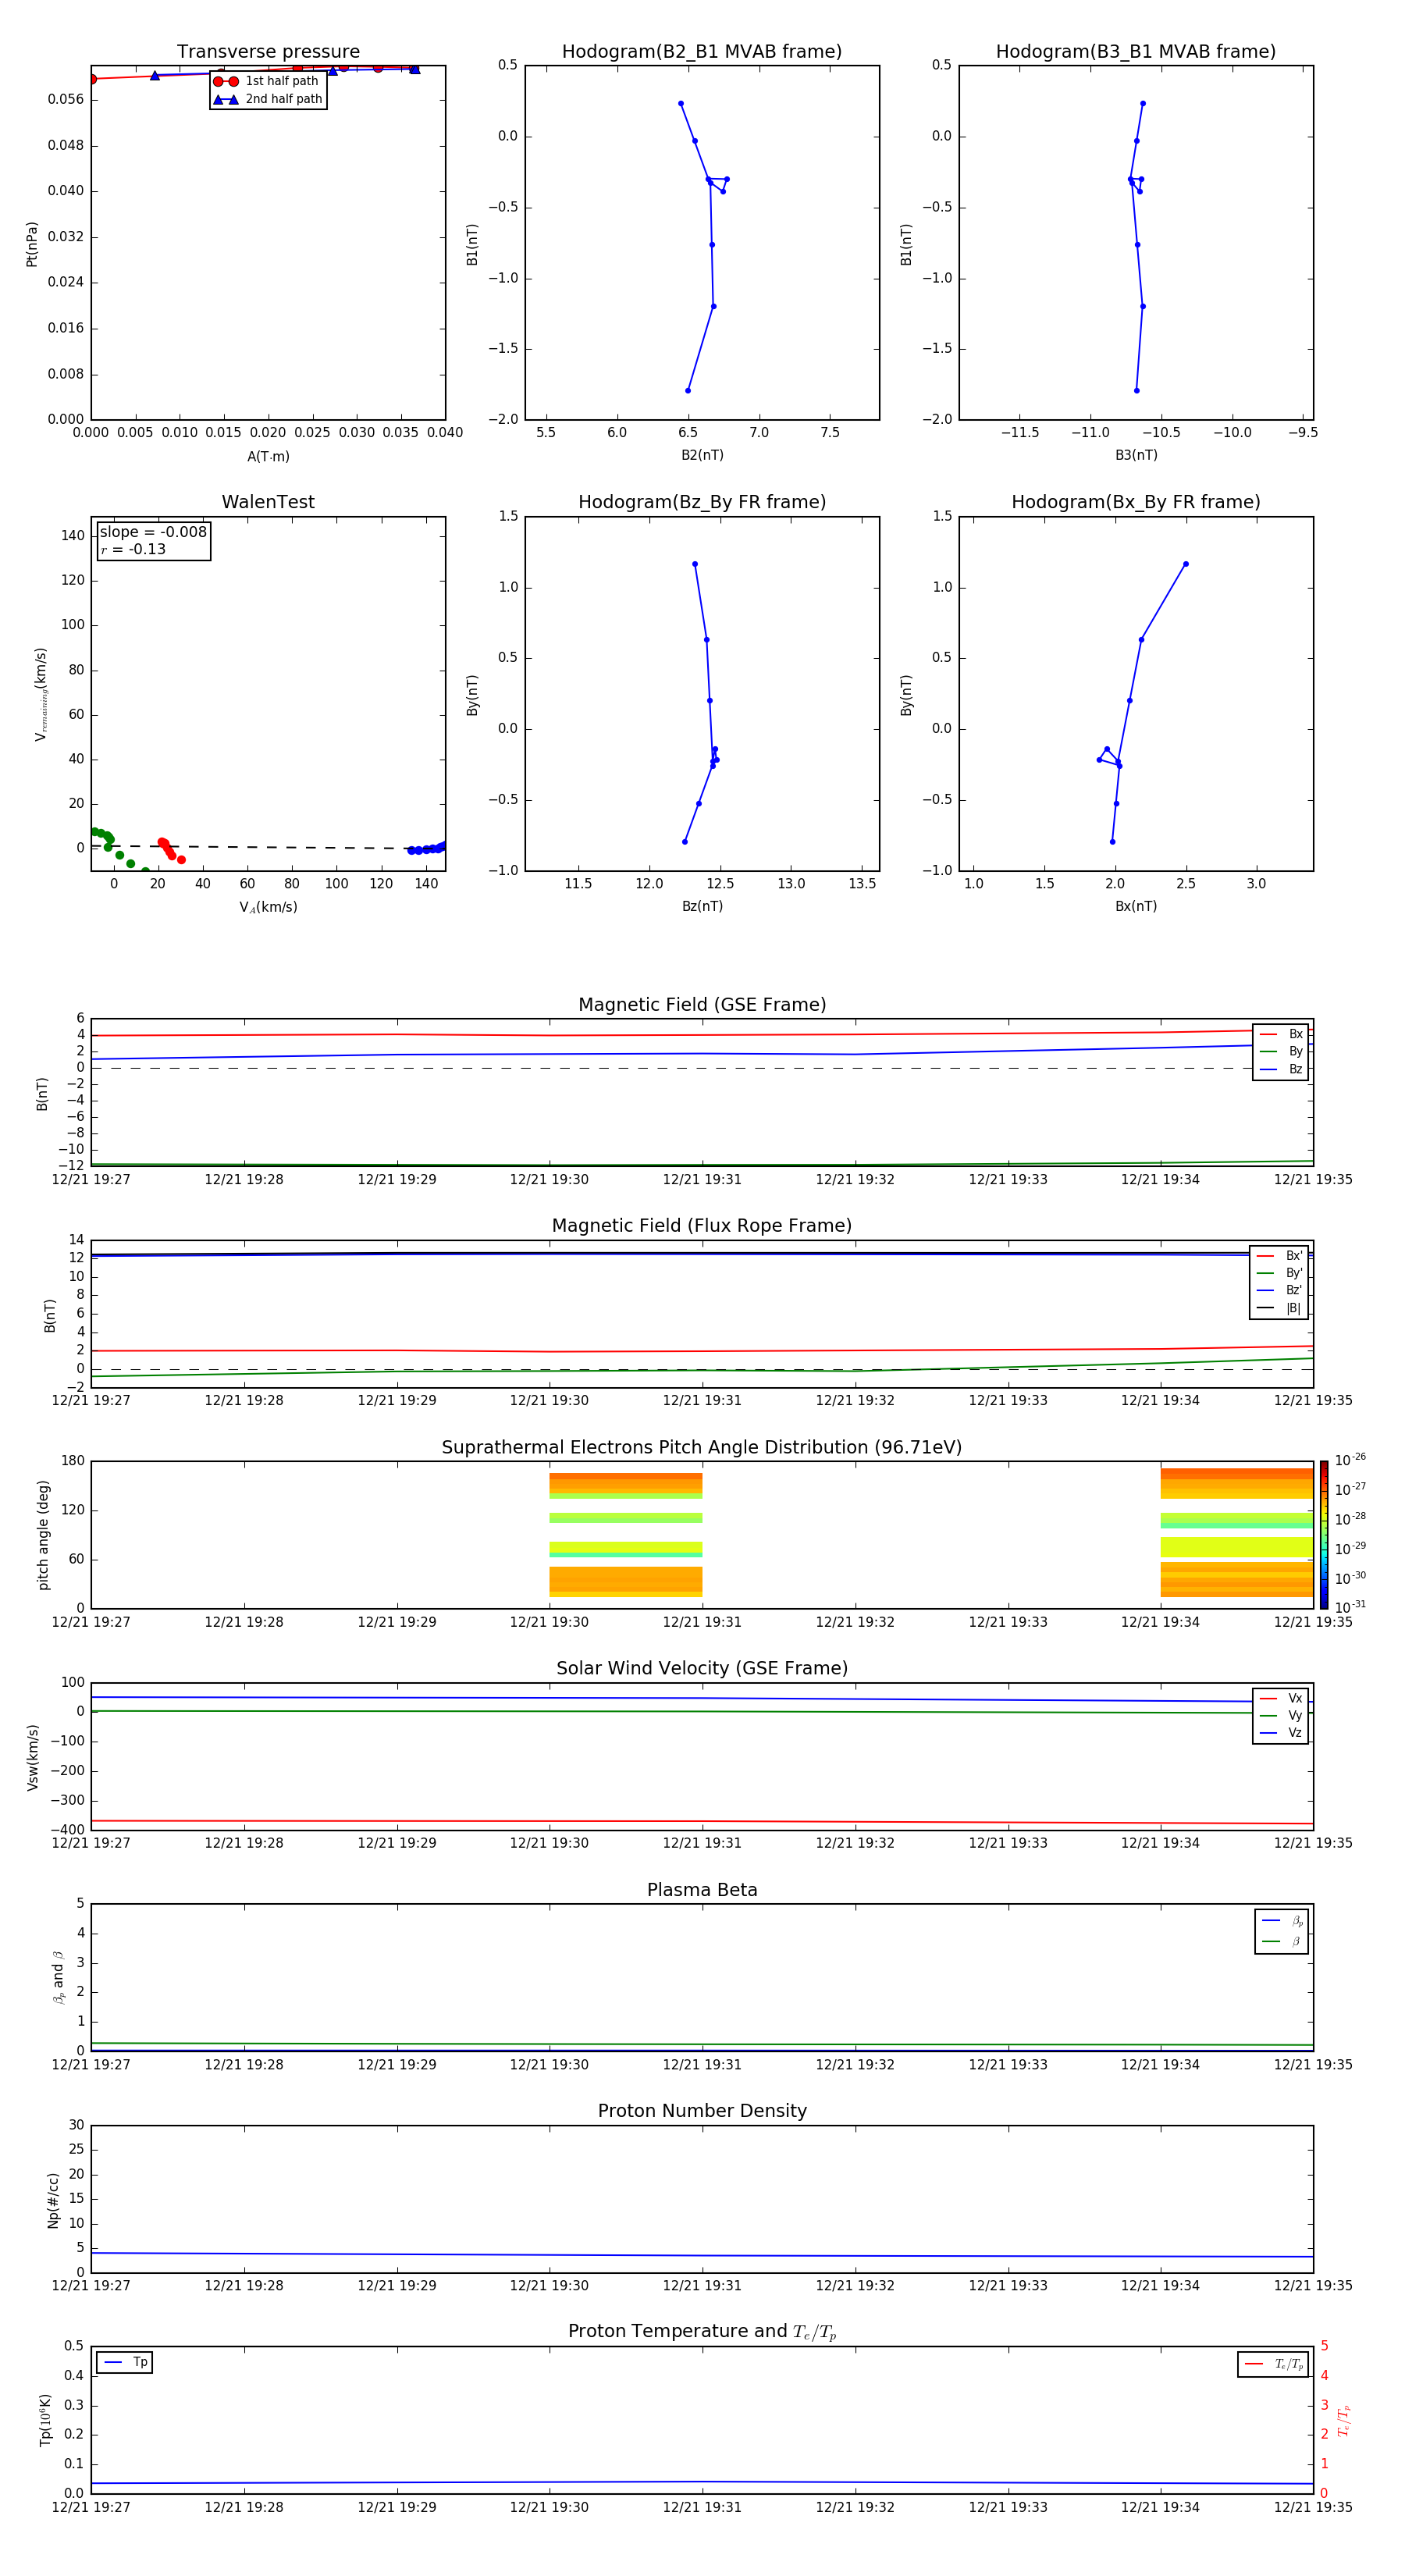Click the 'Hodogram(Bx_By FR frame)' title
The width and height of the screenshot is (1405, 2576).
[x=1136, y=502]
